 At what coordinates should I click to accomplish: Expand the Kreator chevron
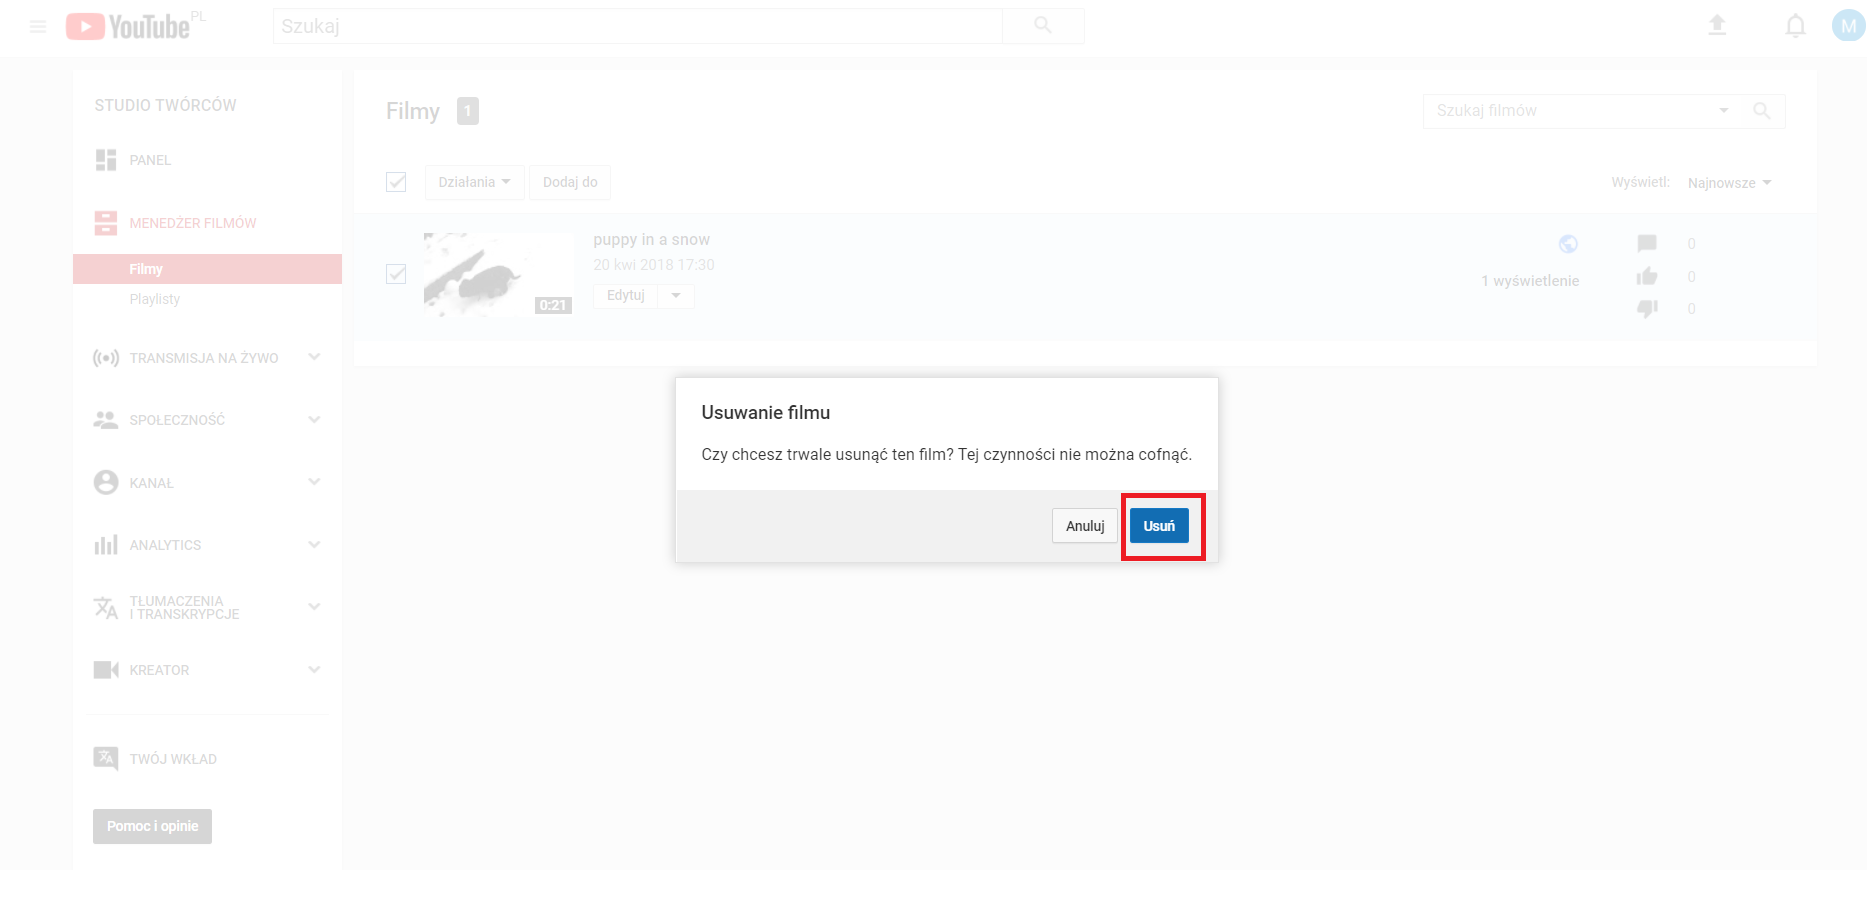coord(314,670)
